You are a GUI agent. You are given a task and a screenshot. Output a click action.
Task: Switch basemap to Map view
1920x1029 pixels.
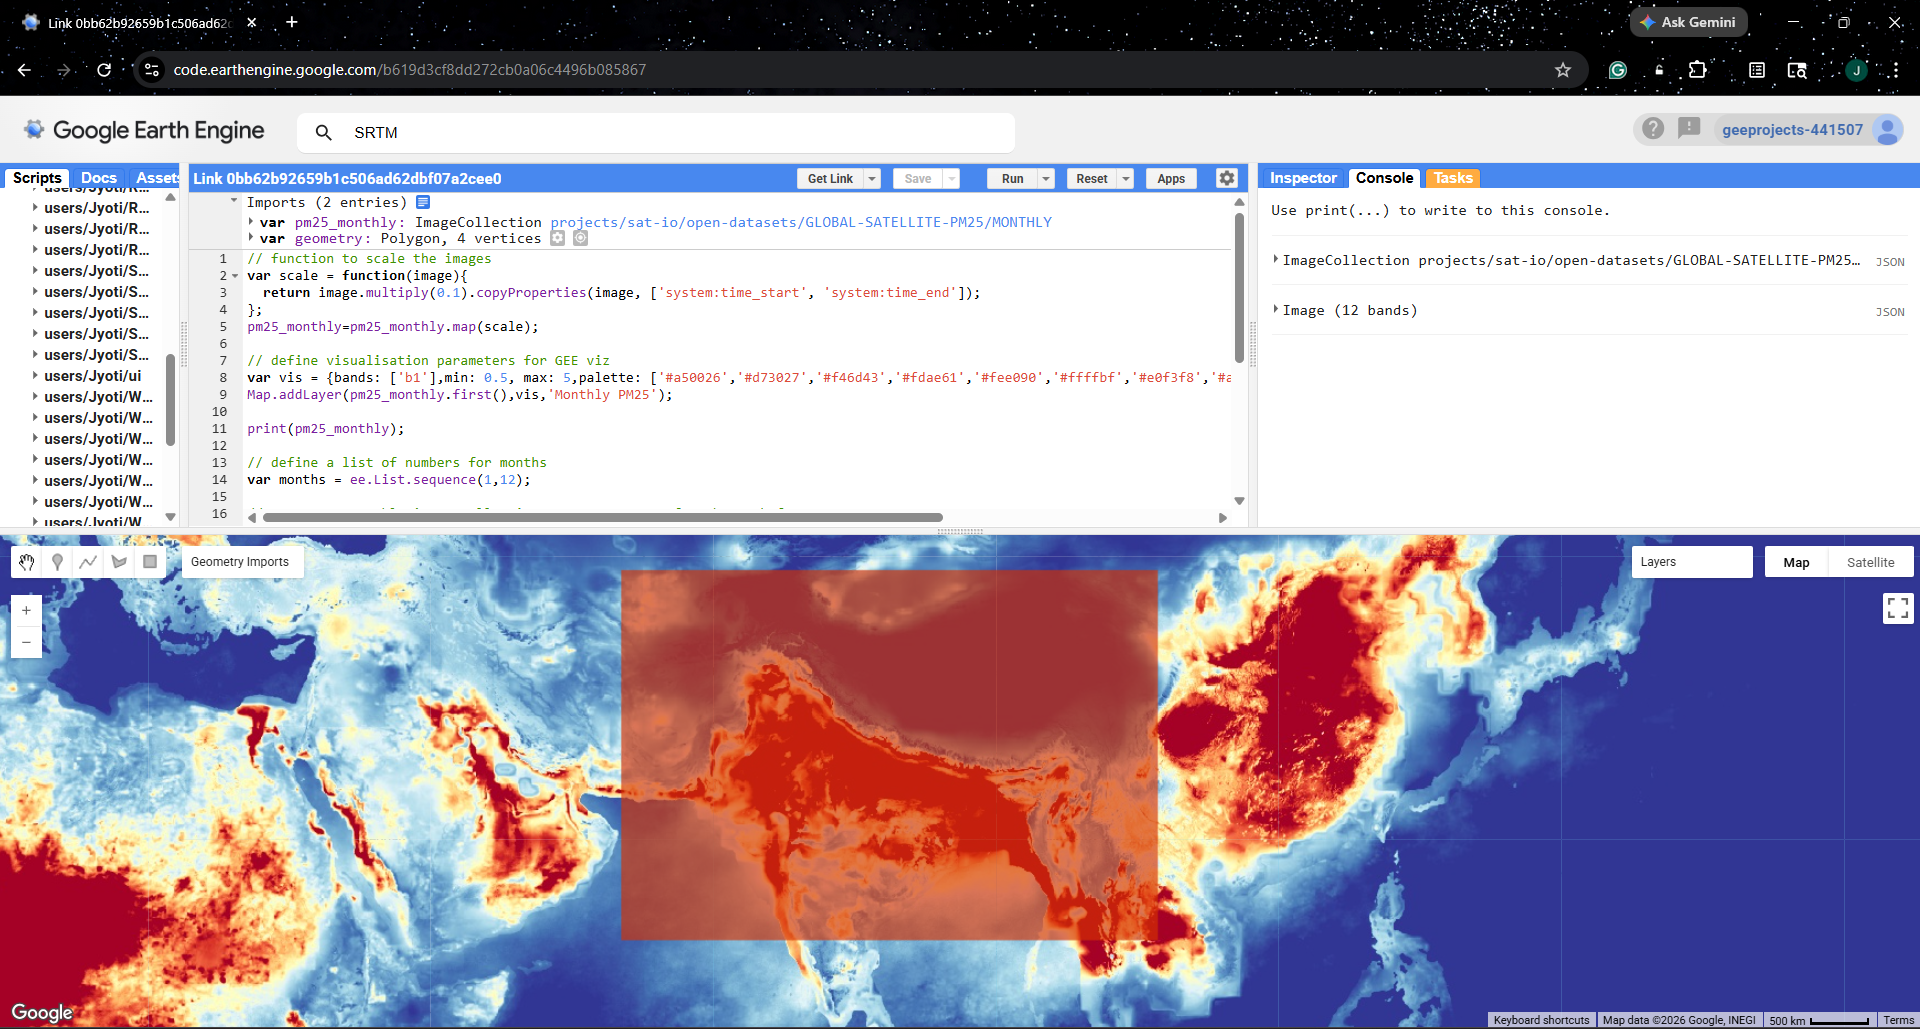tap(1796, 562)
